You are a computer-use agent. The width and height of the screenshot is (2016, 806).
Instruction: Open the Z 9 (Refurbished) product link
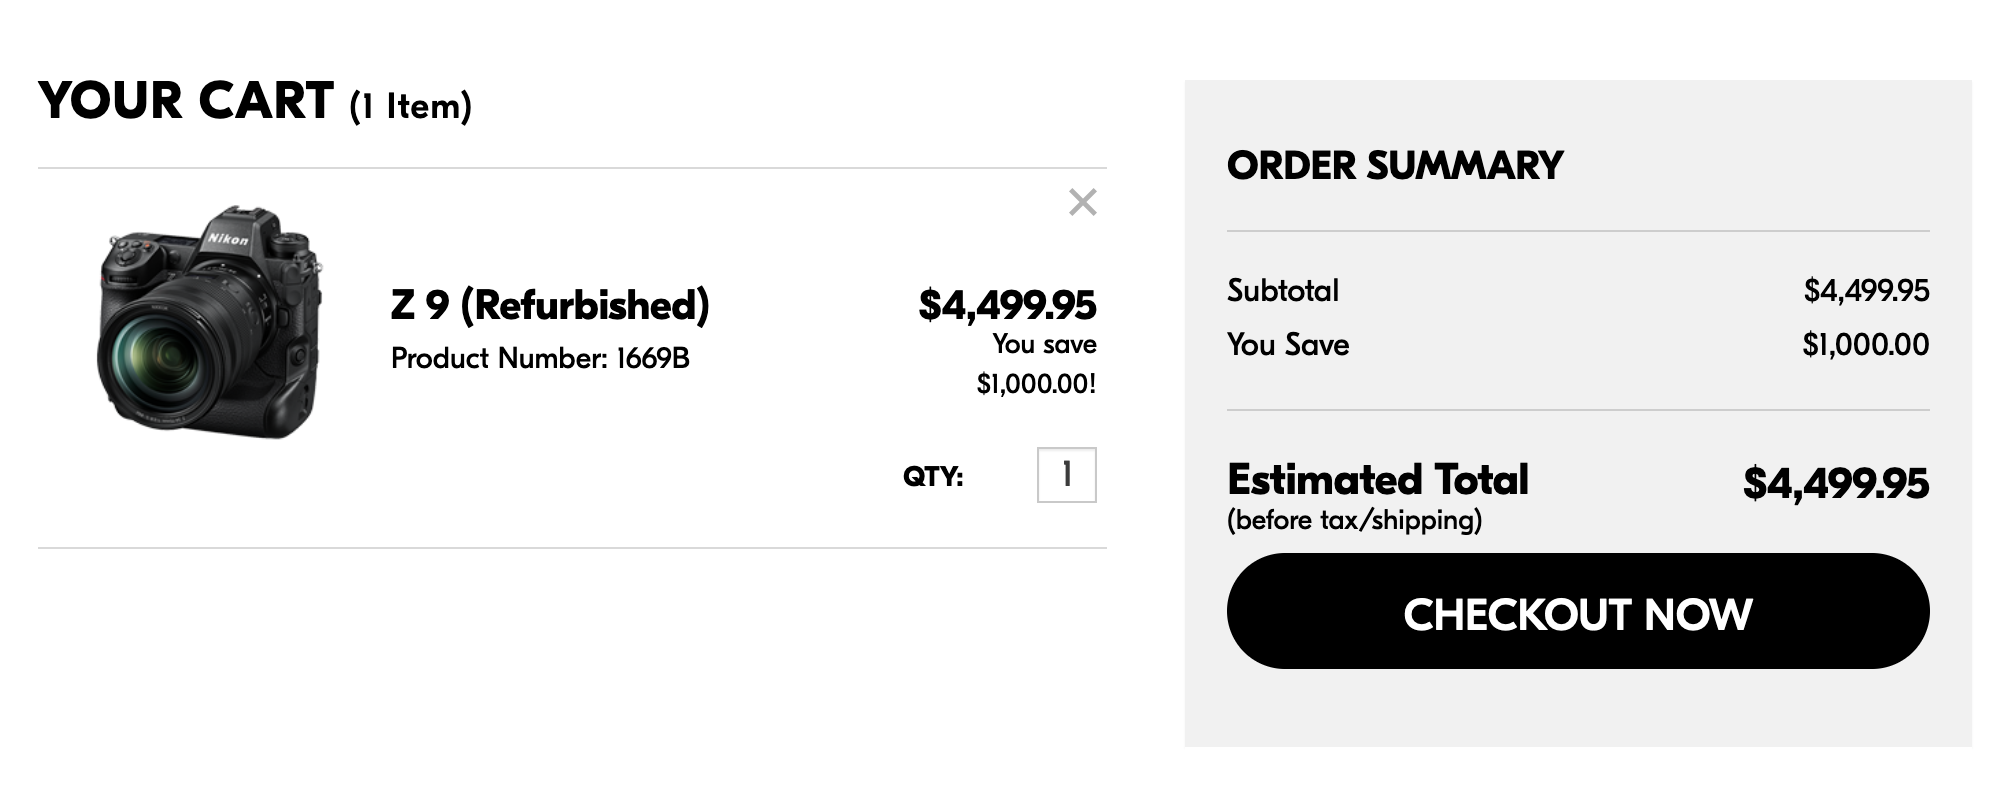tap(549, 305)
